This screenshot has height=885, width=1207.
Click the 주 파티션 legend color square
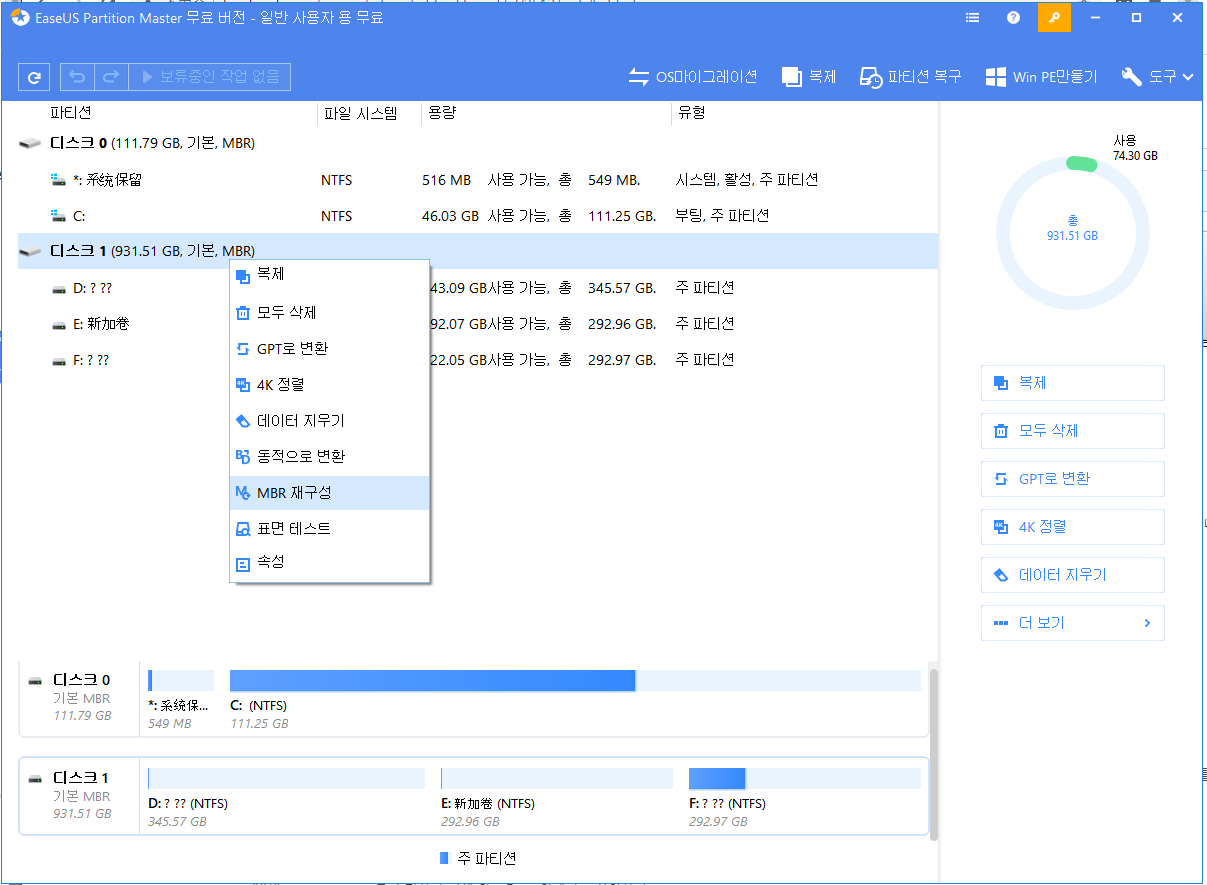(445, 859)
